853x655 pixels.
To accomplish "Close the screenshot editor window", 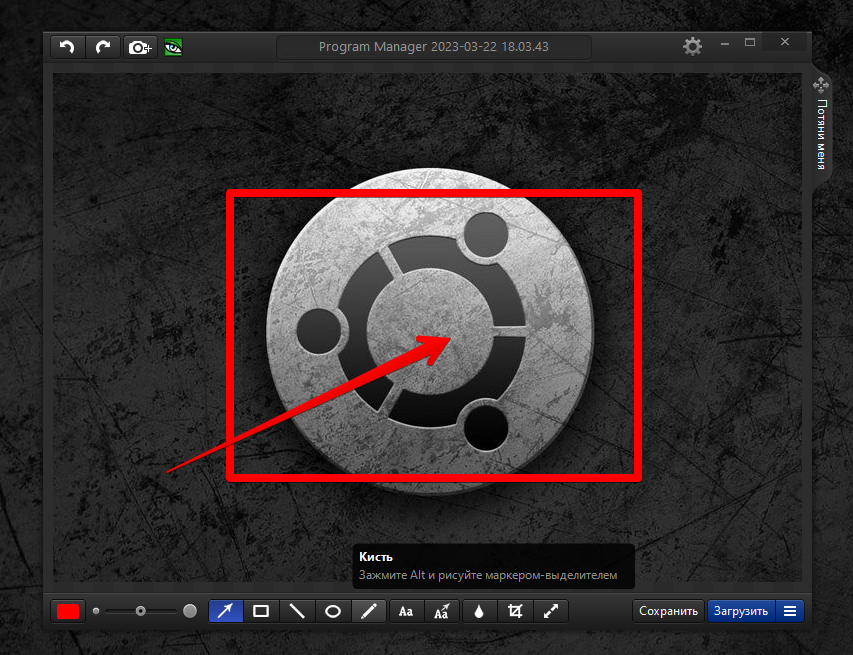I will click(x=785, y=42).
